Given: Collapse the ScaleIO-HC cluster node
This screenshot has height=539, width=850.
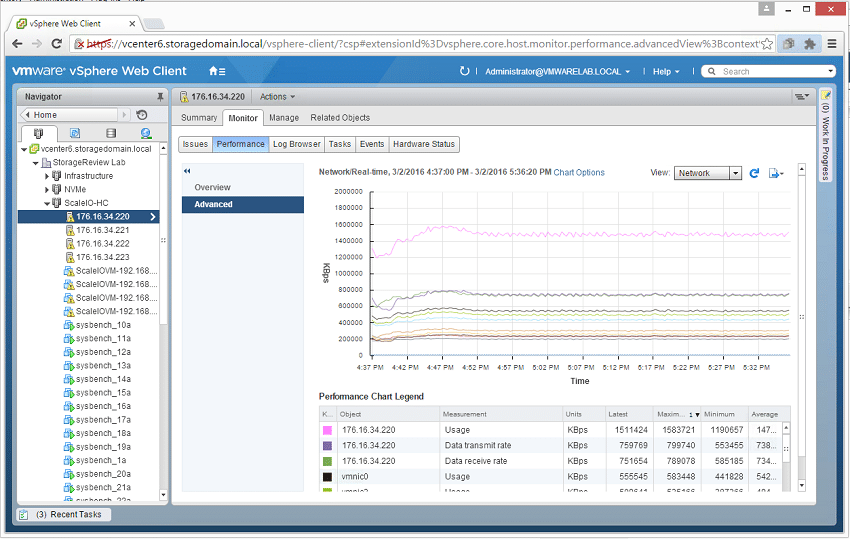Looking at the screenshot, I should [47, 203].
